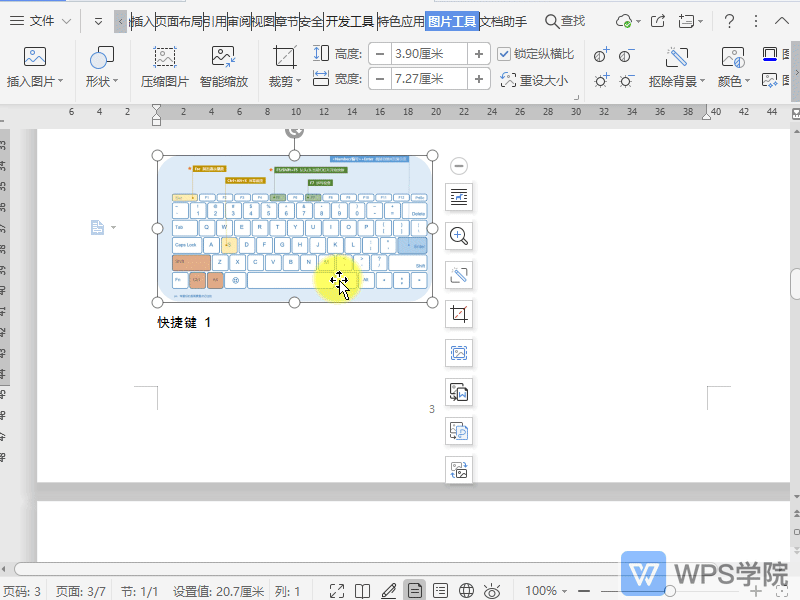Open the File (文件) menu

(40, 21)
